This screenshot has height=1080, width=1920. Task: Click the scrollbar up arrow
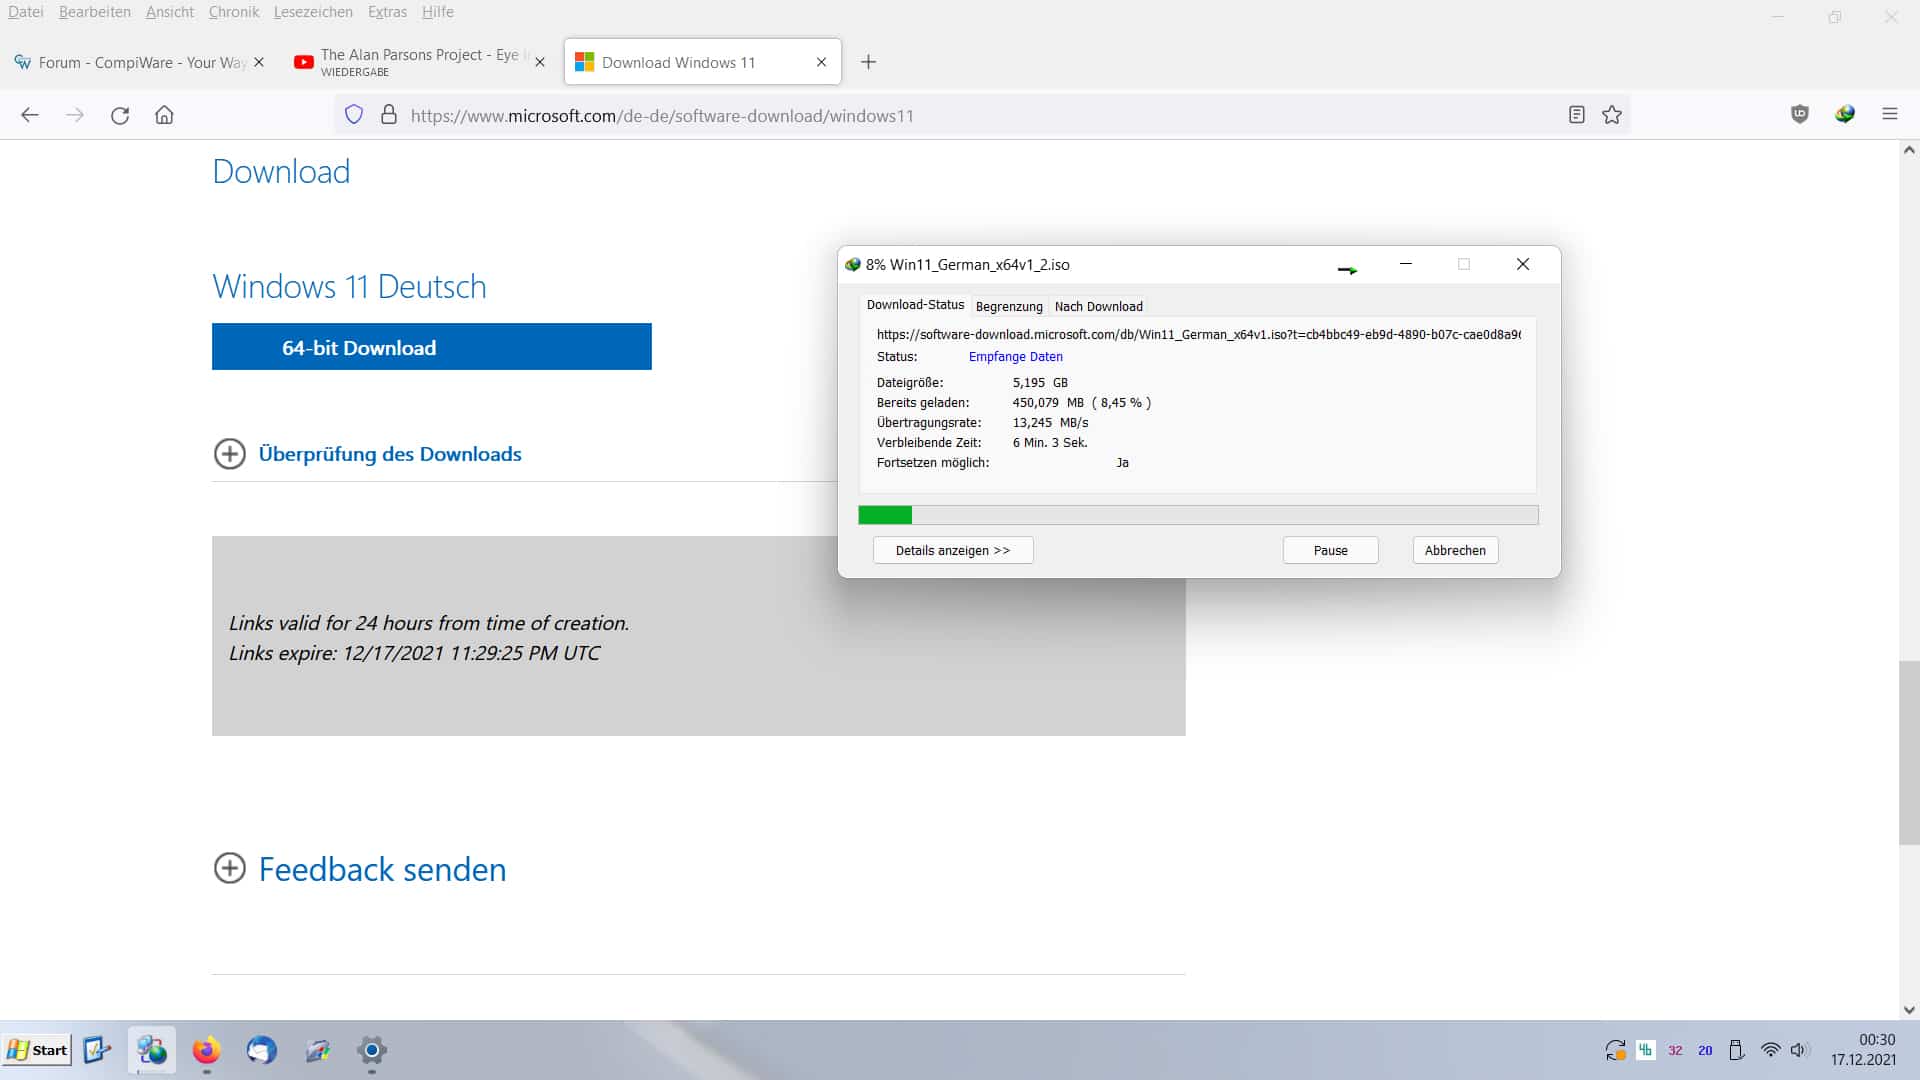point(1909,150)
